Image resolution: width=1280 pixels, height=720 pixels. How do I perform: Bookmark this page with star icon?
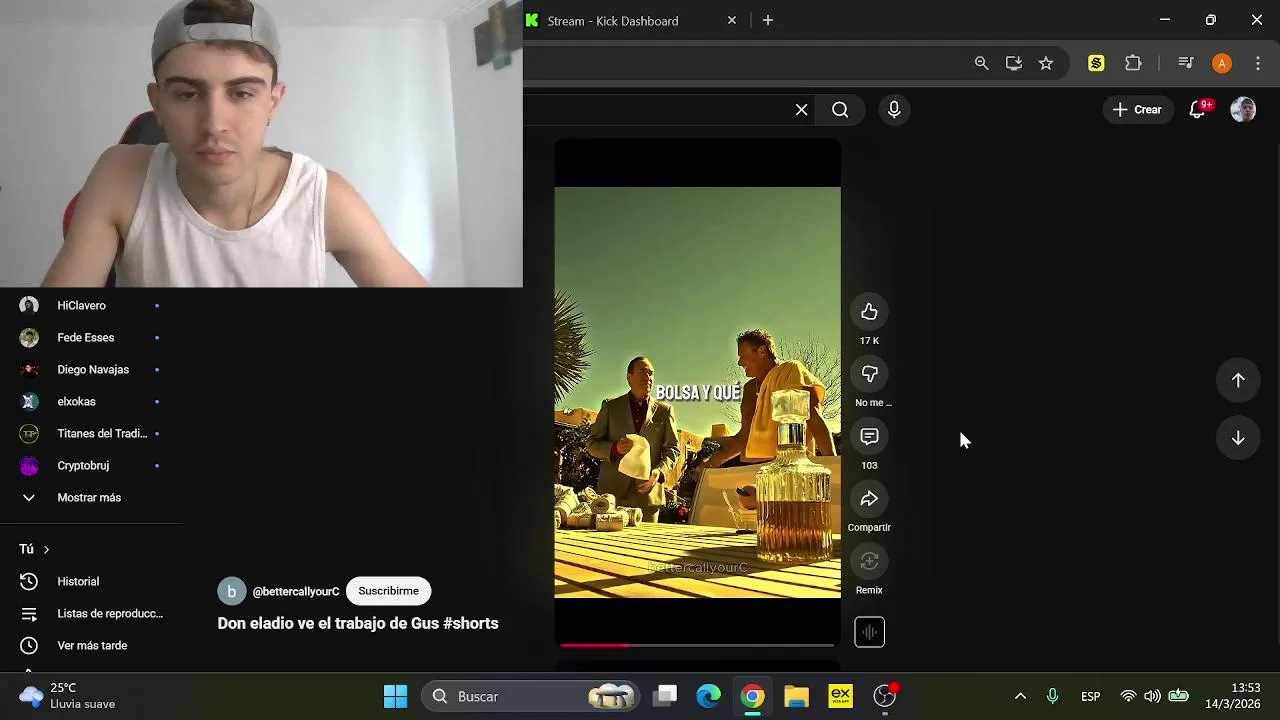1046,63
